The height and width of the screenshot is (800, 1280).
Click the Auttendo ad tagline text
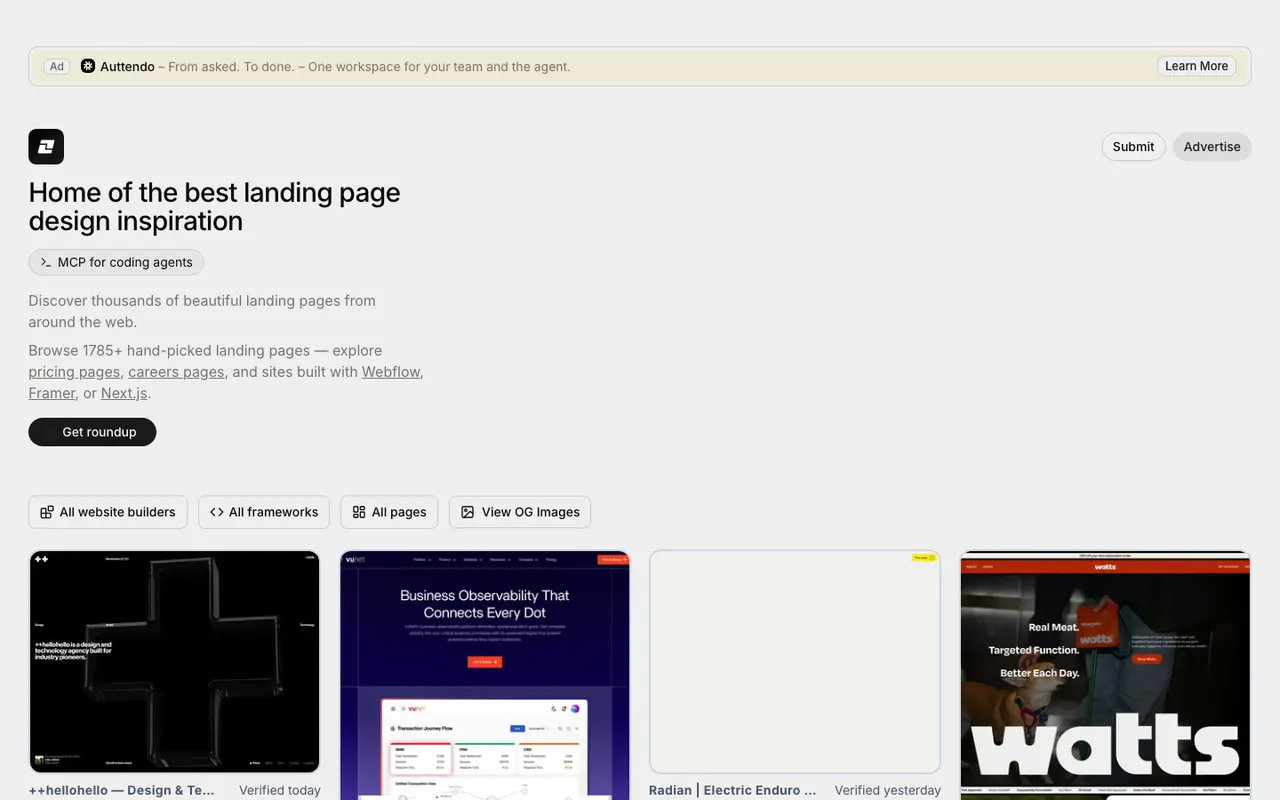pos(369,67)
